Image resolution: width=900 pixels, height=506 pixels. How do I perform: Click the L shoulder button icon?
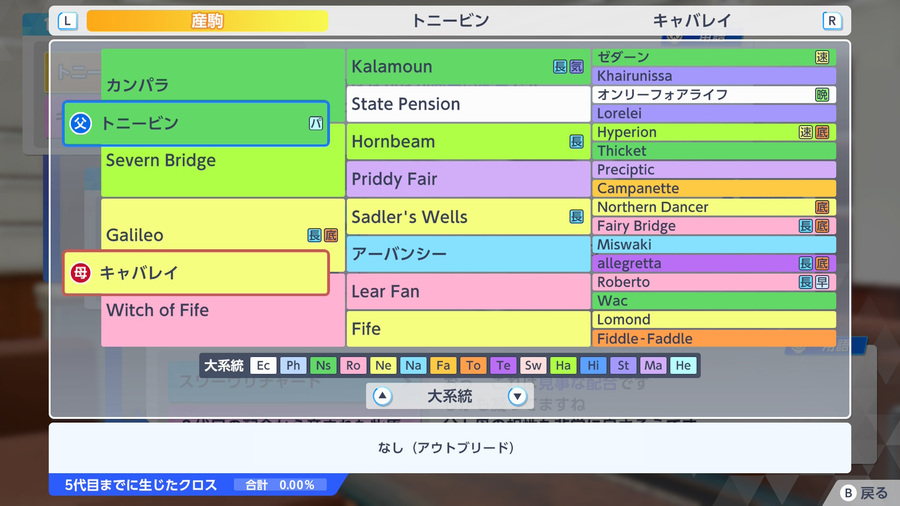[x=67, y=21]
